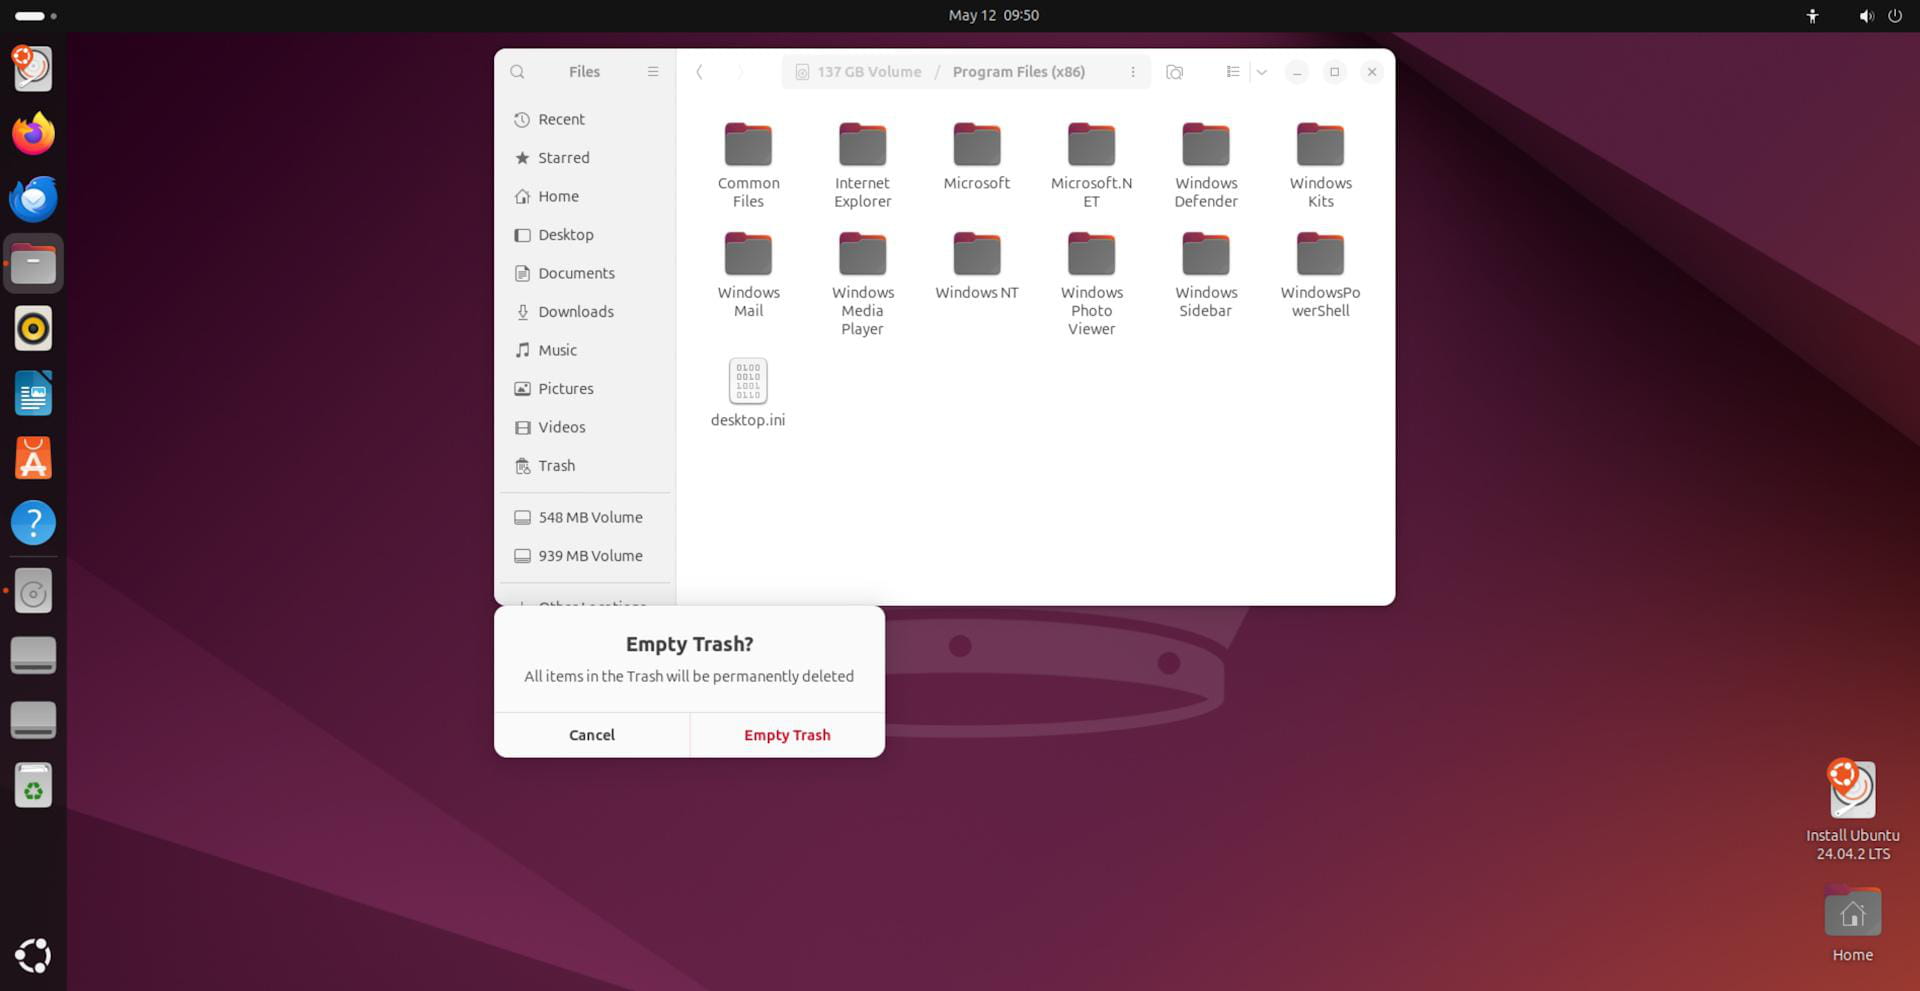Select the Windows Media Player folder
The width and height of the screenshot is (1920, 991).
point(862,284)
